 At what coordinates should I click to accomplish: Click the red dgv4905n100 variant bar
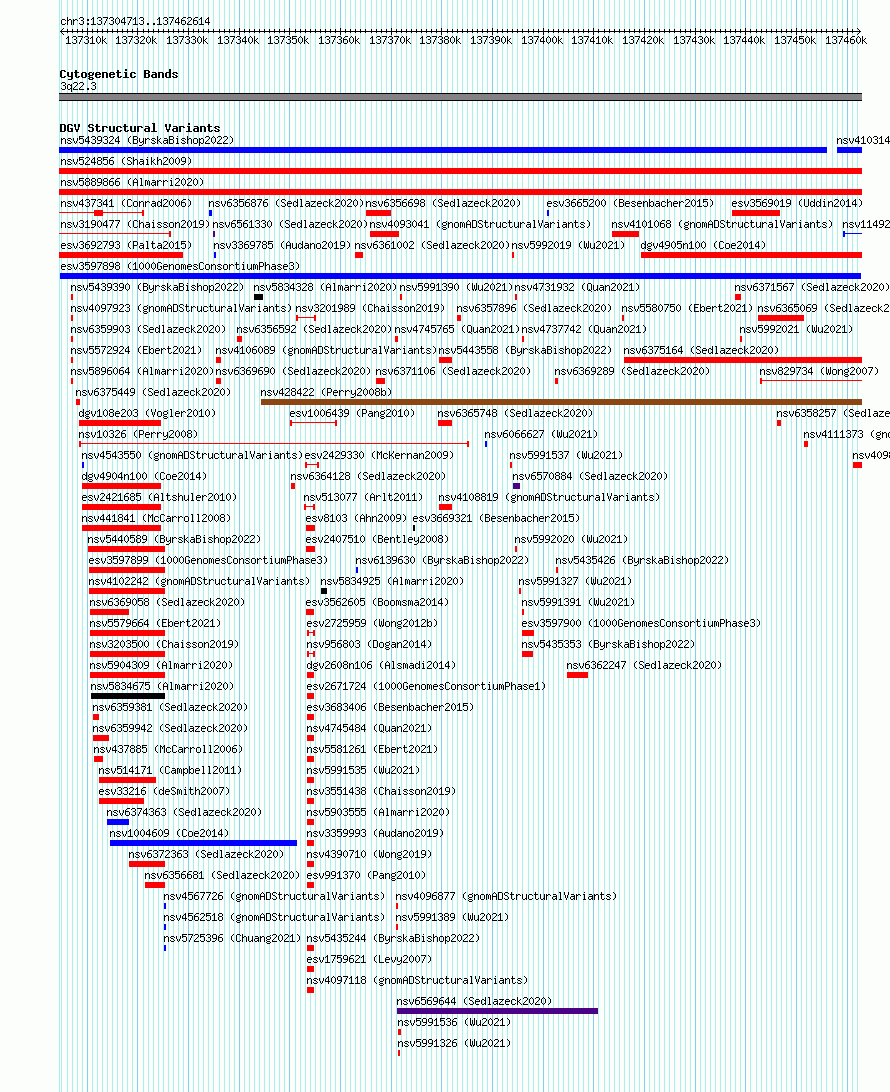click(751, 255)
